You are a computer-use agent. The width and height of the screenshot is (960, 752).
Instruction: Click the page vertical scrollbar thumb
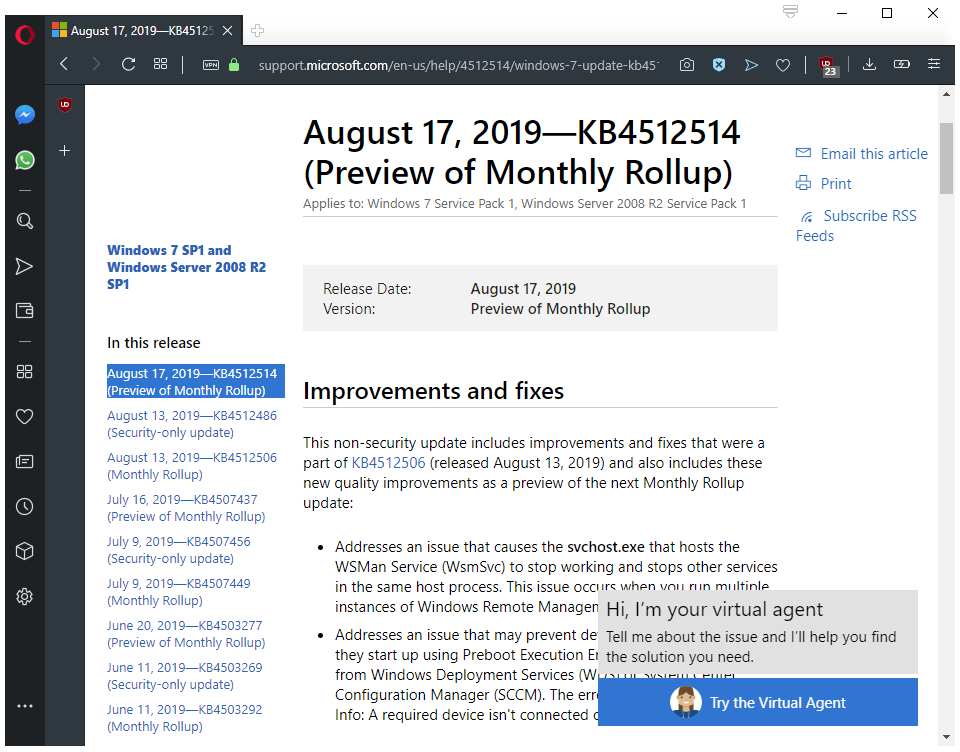coord(947,158)
